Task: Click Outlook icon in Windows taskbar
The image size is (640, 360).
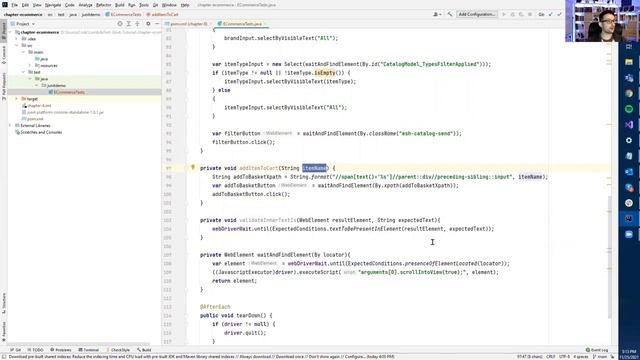Action: 629,171
